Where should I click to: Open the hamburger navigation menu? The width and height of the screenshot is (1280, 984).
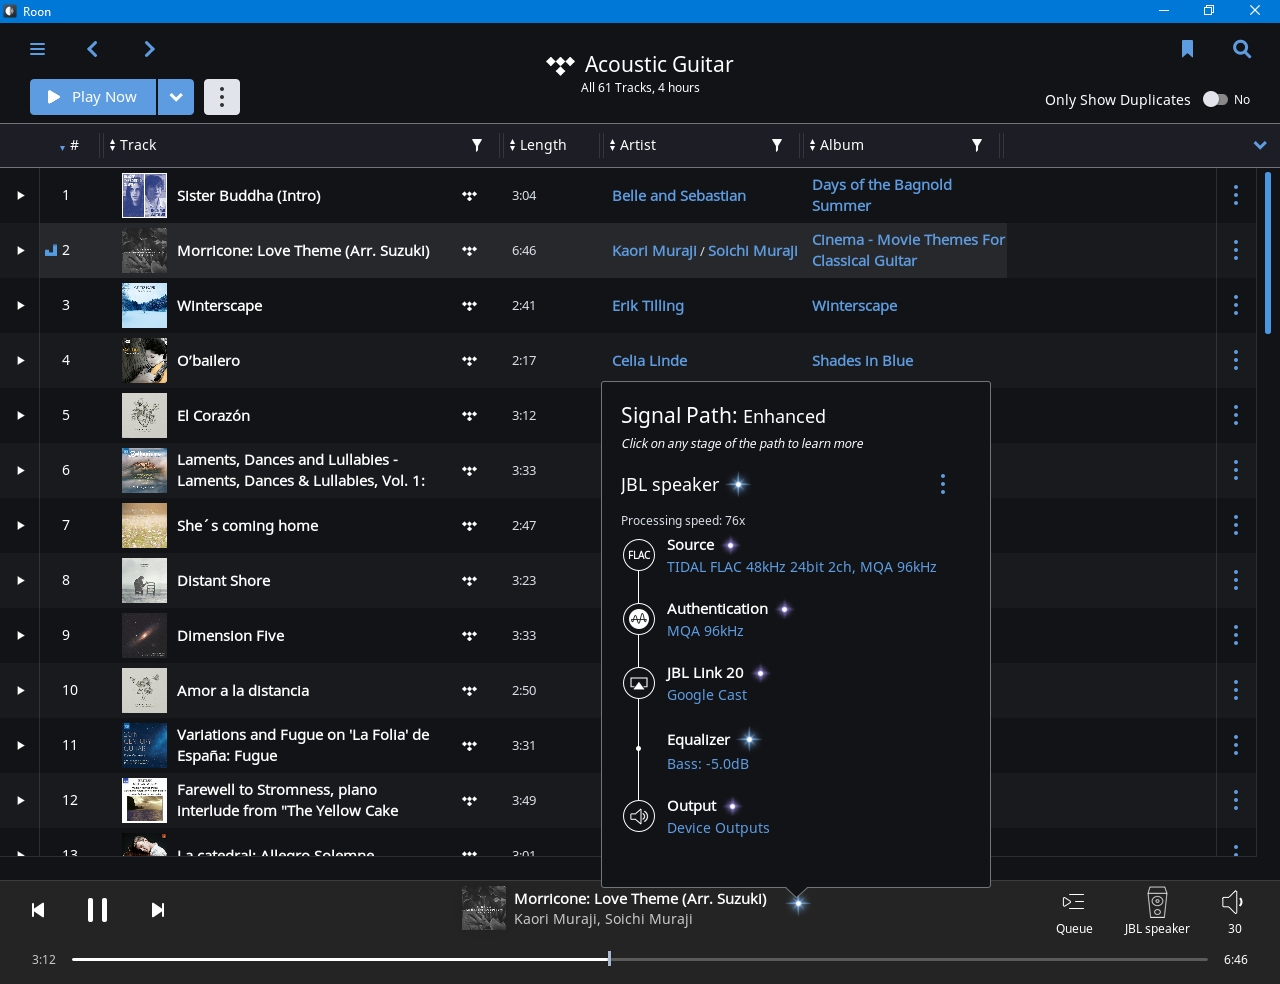[x=38, y=49]
